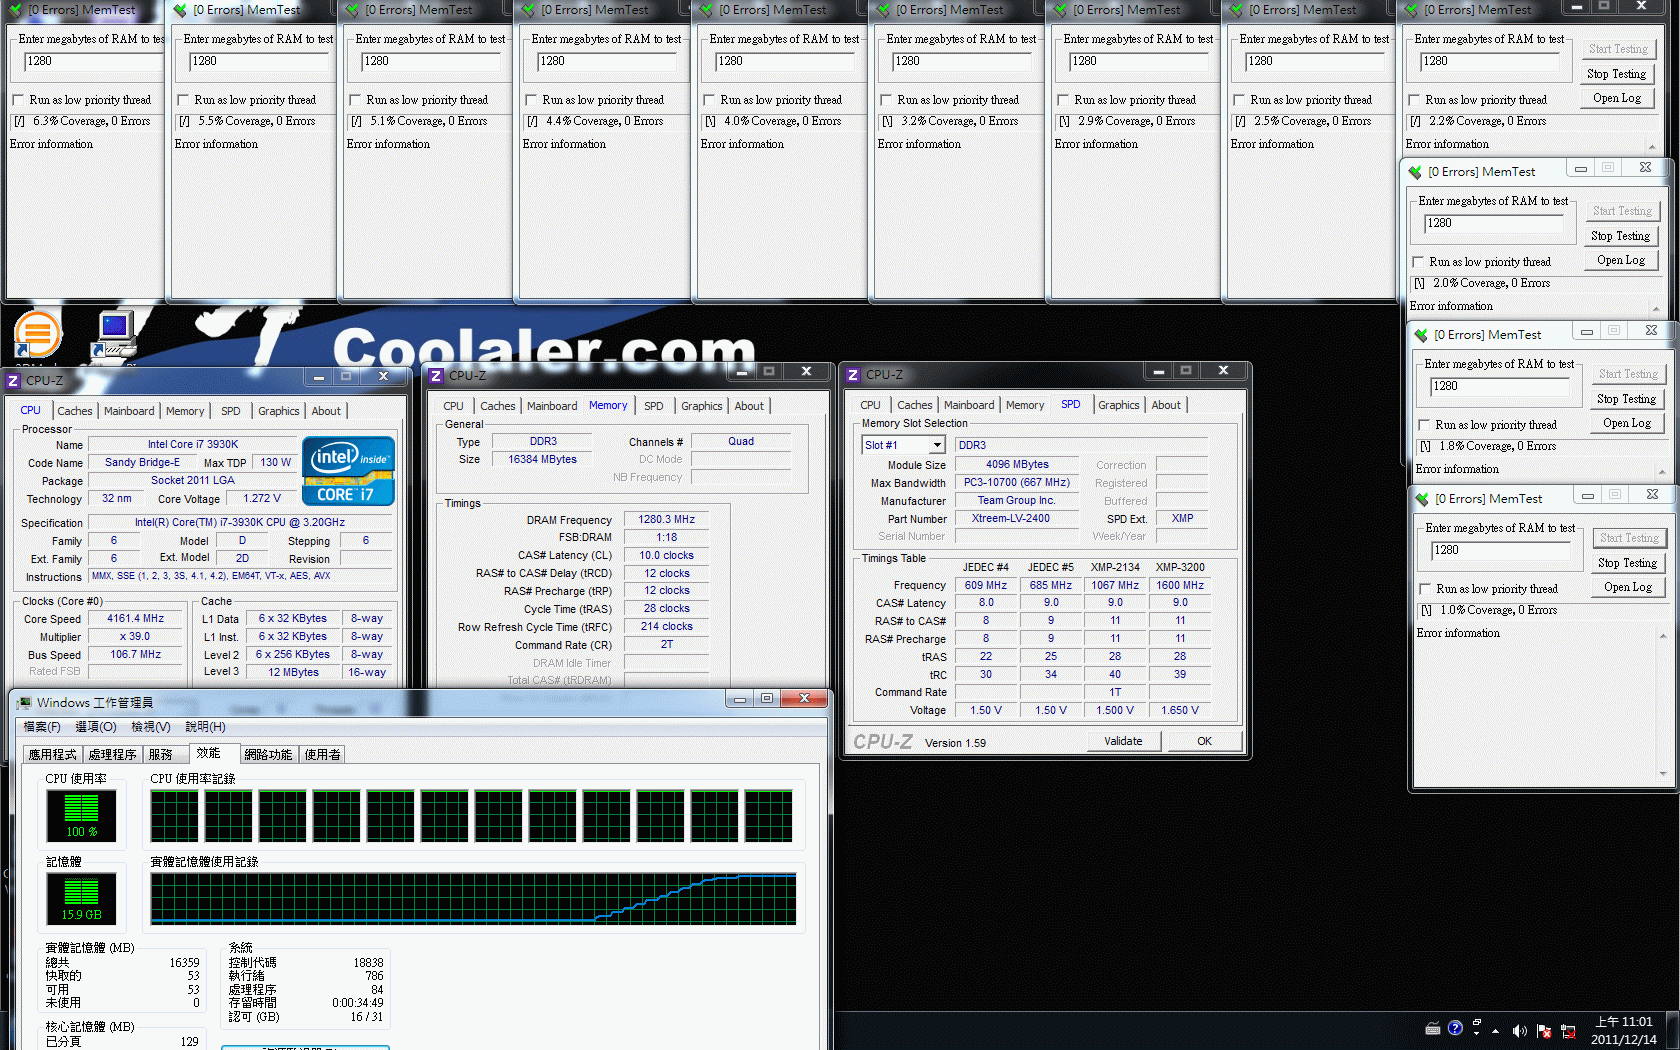Screen dimensions: 1680x1050
Task: Click the Intel Core i7 logo in CPU-Z
Action: [349, 471]
